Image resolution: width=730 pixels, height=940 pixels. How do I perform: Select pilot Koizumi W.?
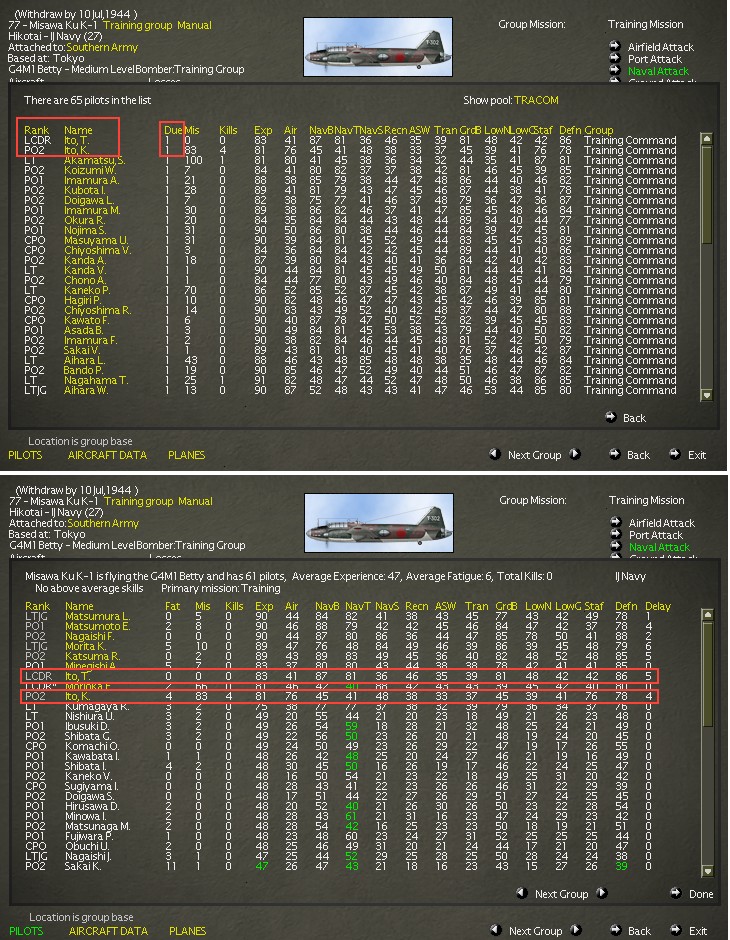click(90, 170)
